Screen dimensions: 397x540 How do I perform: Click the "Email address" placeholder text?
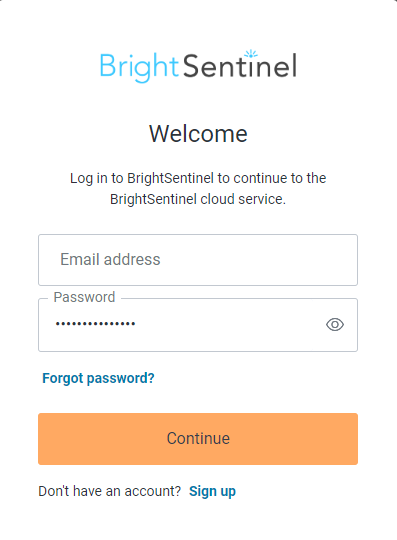click(x=110, y=259)
